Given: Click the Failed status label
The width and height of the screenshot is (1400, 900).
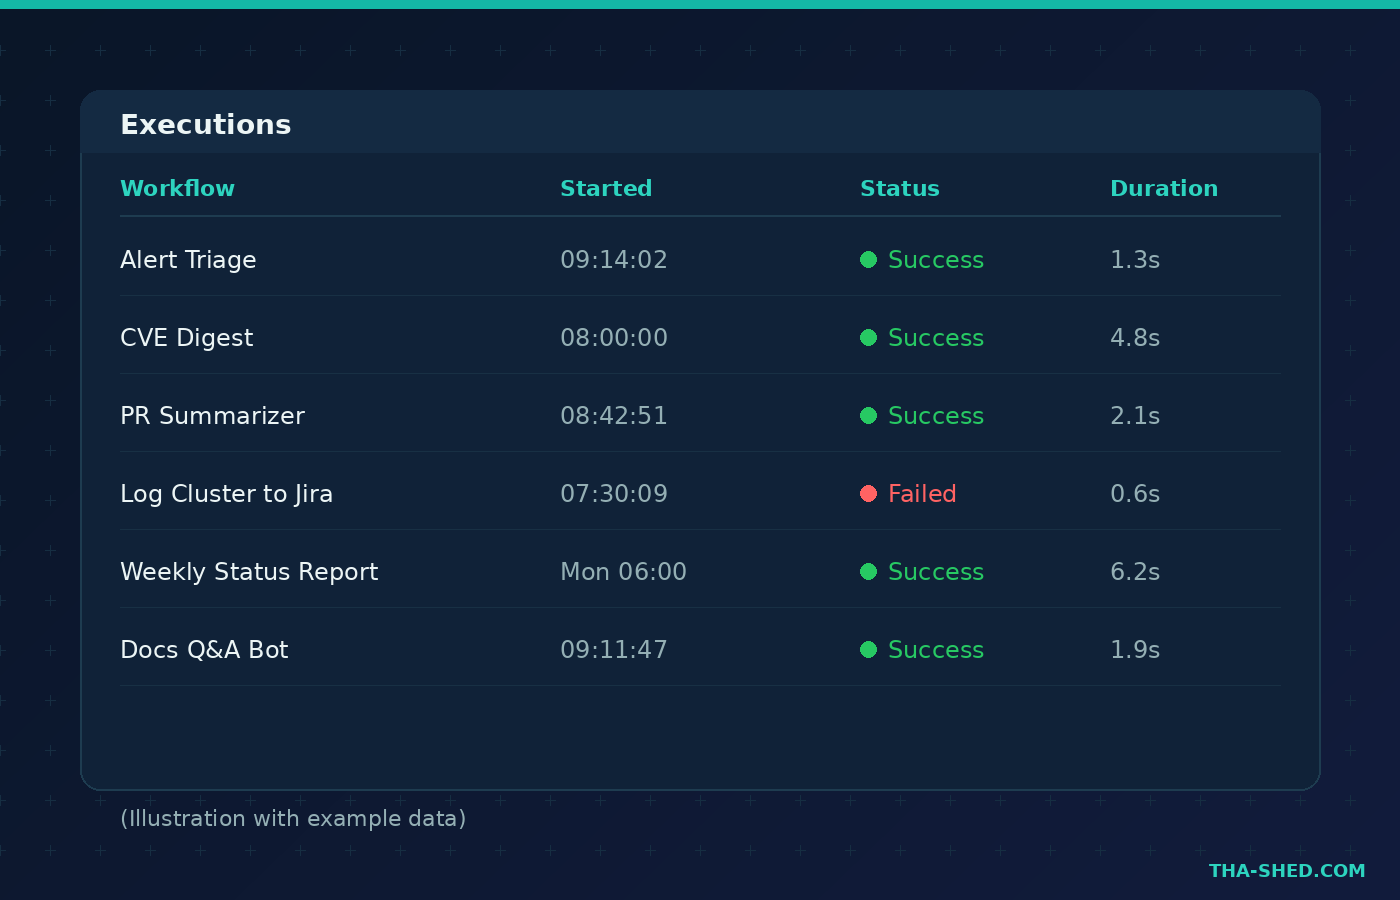Looking at the screenshot, I should pos(922,494).
